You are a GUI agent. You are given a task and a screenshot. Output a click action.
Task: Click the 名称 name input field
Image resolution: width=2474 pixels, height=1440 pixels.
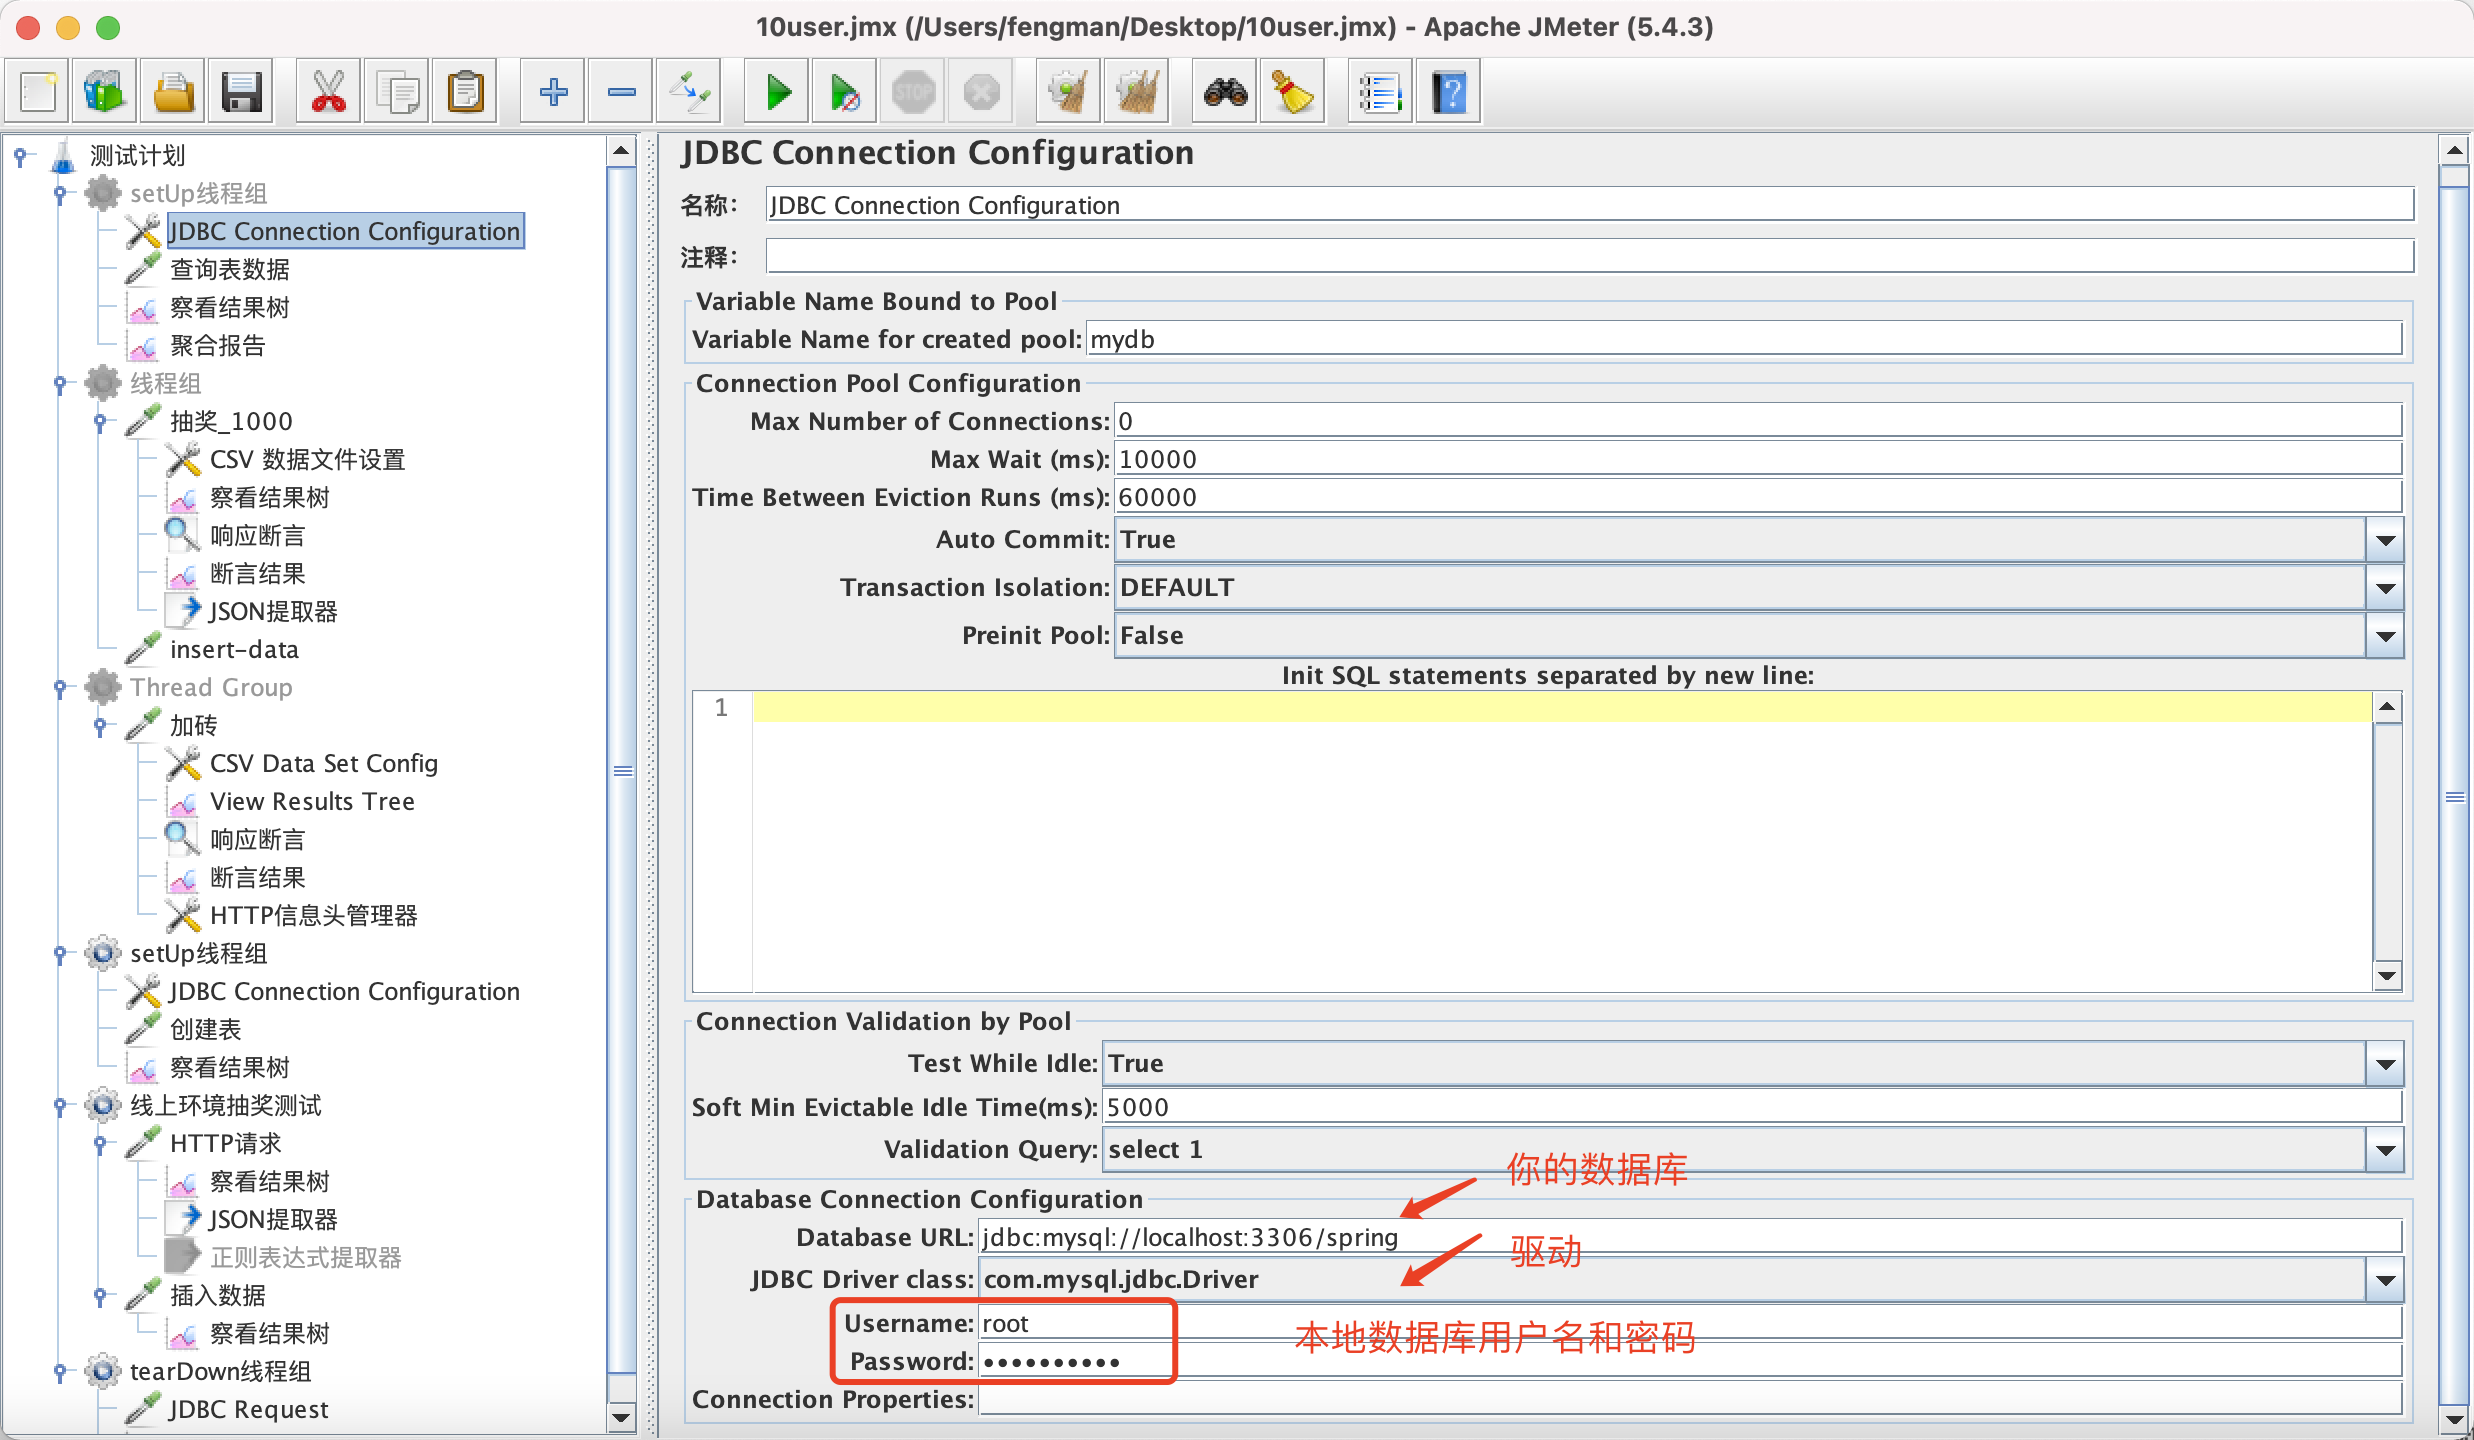tap(1590, 205)
